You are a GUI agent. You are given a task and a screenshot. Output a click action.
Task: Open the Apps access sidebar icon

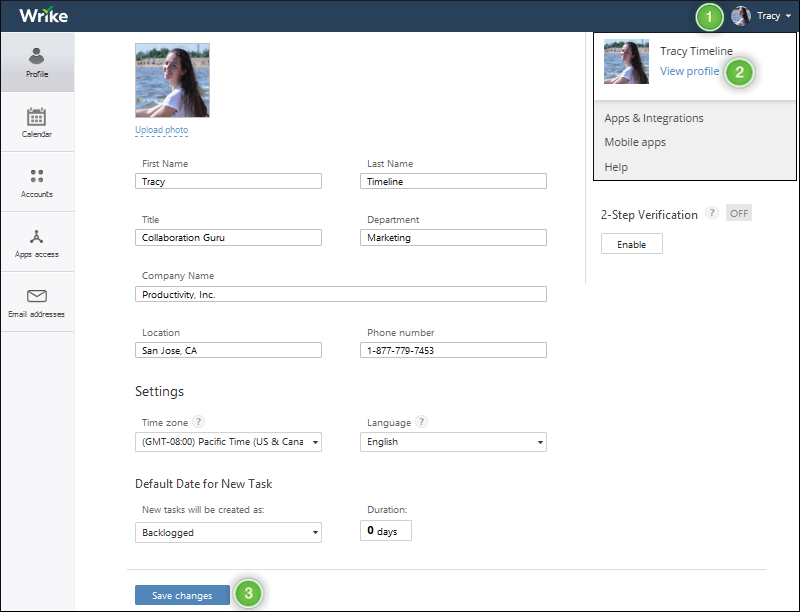36,237
